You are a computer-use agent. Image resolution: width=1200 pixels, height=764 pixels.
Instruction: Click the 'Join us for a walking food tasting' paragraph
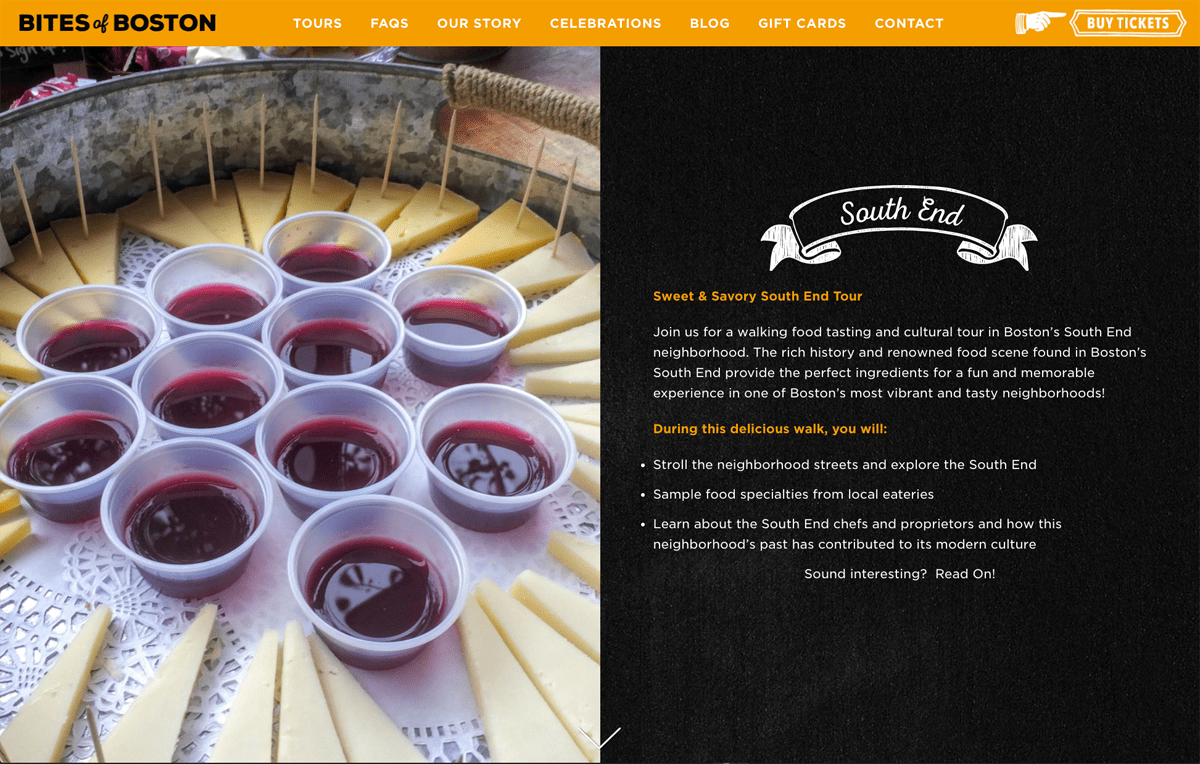(x=899, y=362)
